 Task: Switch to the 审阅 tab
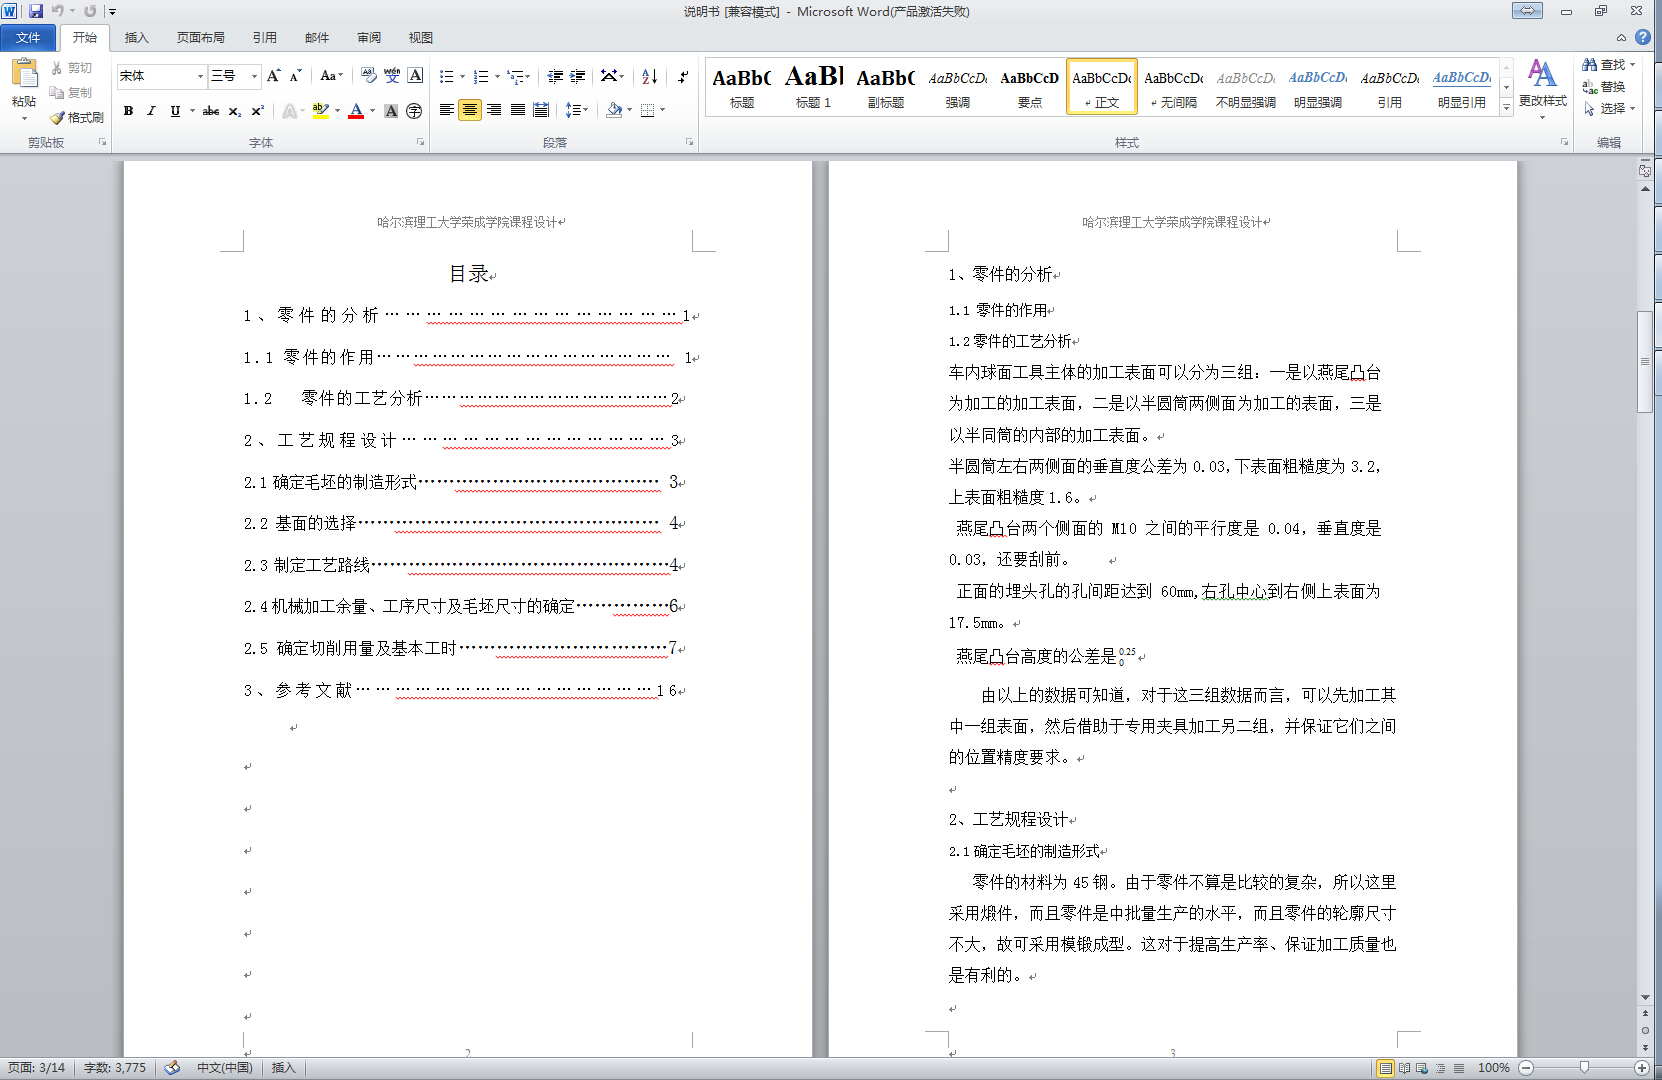[x=369, y=37]
